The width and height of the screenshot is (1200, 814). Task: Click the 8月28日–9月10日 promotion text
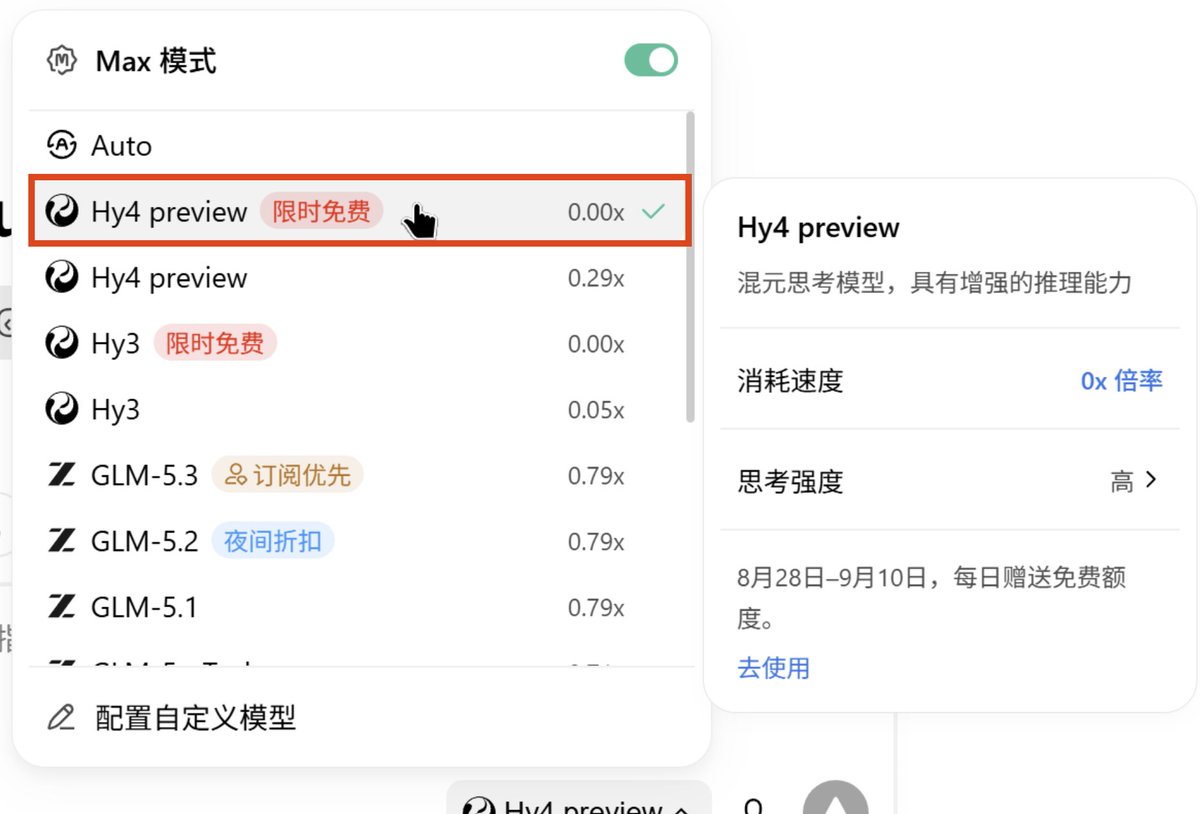(x=932, y=598)
